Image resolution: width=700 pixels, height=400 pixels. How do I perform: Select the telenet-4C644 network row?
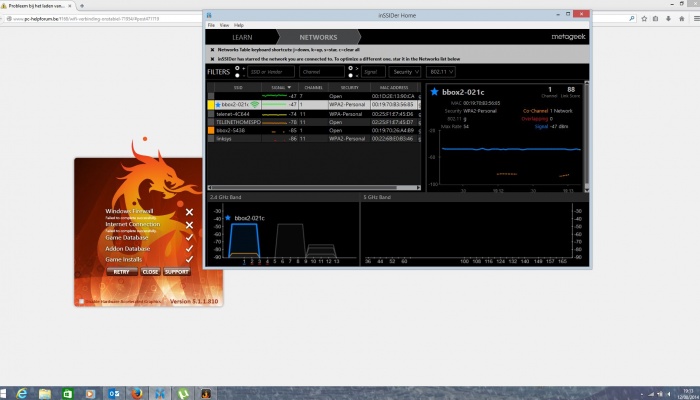point(314,114)
